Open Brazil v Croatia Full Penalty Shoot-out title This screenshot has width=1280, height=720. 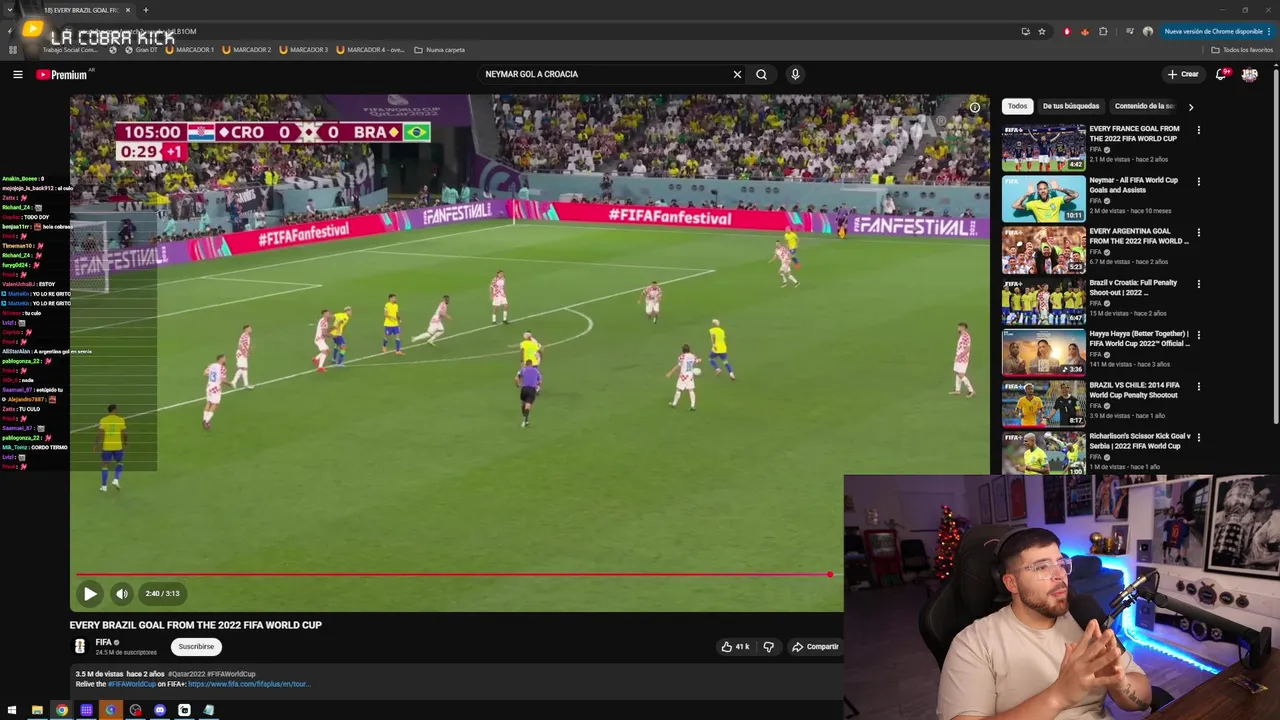point(1133,288)
